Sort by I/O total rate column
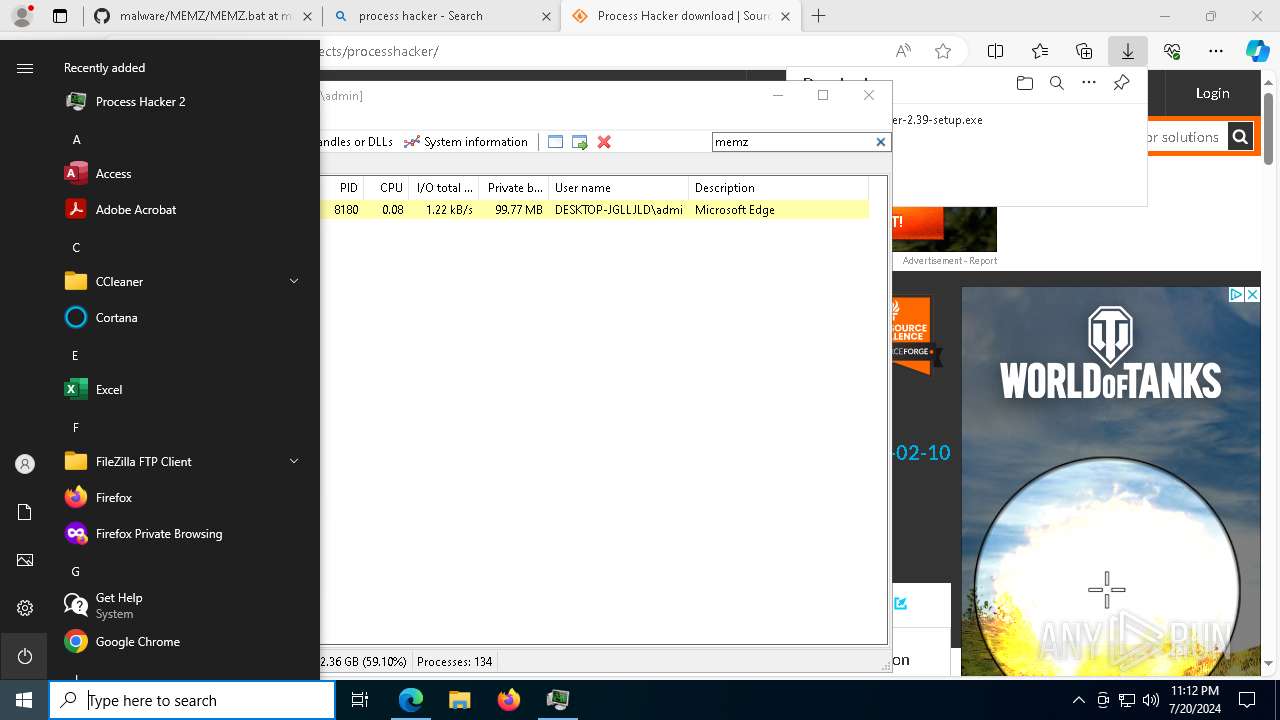 (444, 188)
